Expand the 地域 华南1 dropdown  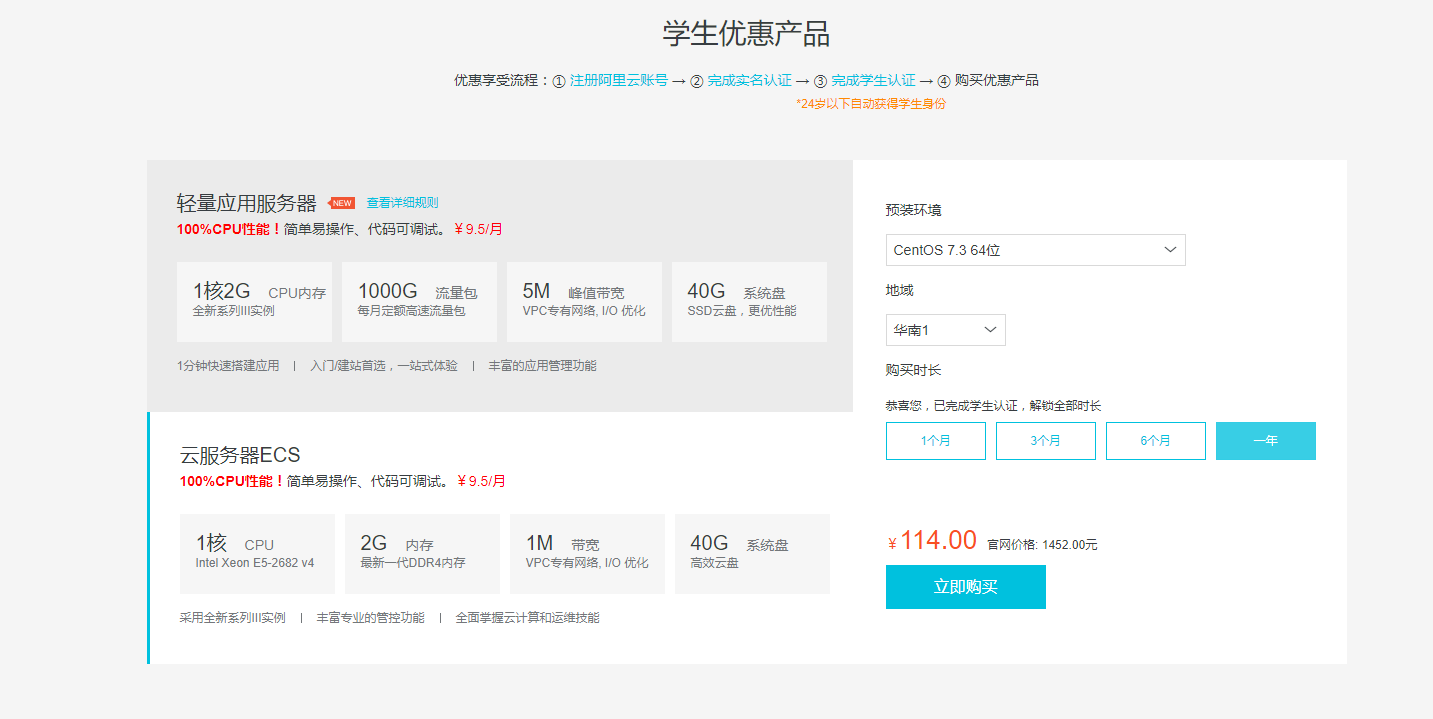[x=945, y=330]
